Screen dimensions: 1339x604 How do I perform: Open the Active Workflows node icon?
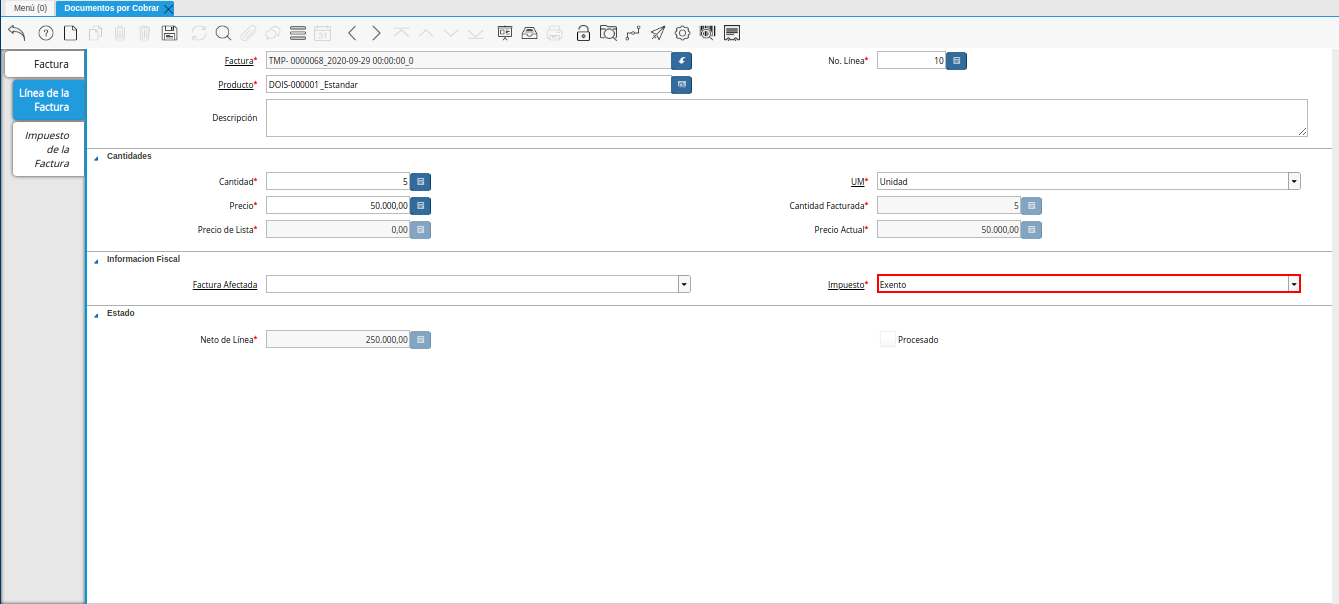(x=633, y=33)
